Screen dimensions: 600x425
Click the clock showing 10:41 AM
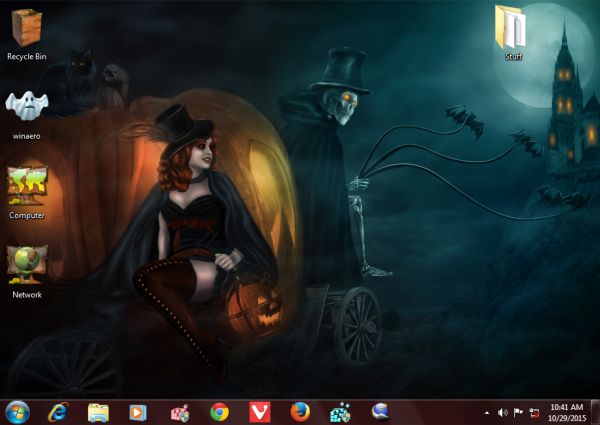pyautogui.click(x=567, y=407)
